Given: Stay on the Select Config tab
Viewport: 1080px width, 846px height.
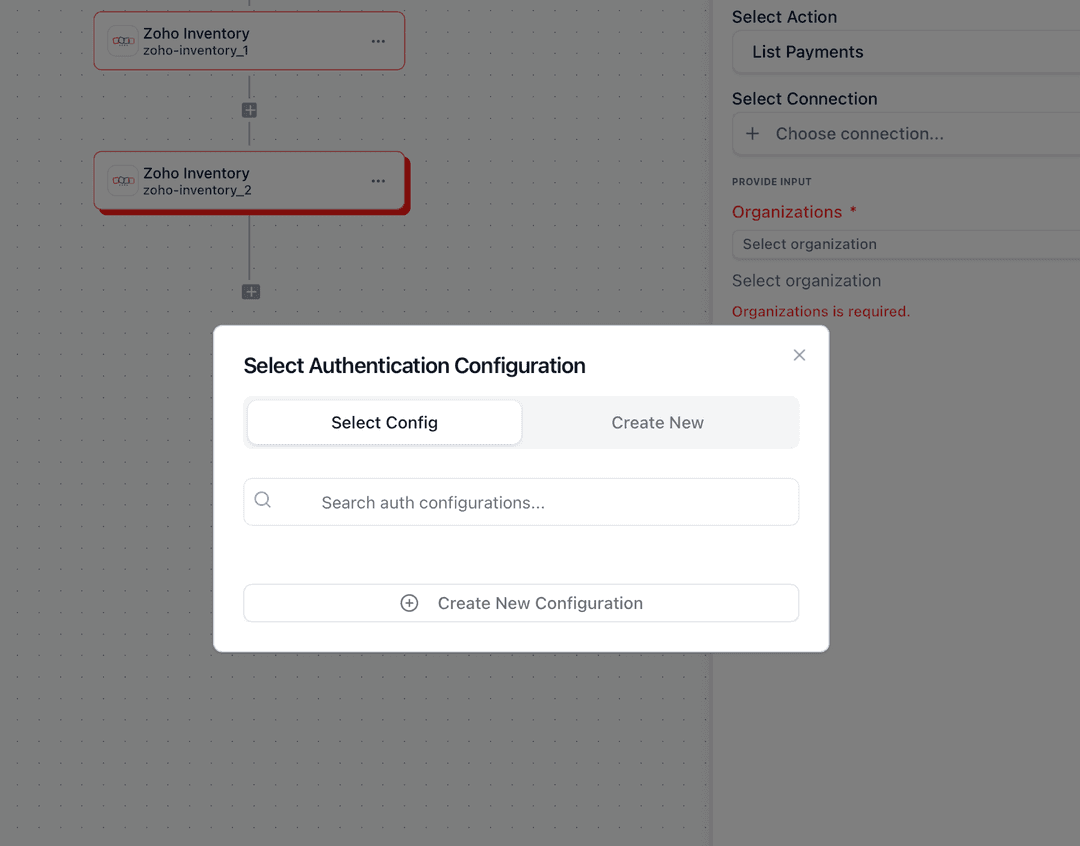Looking at the screenshot, I should point(384,422).
